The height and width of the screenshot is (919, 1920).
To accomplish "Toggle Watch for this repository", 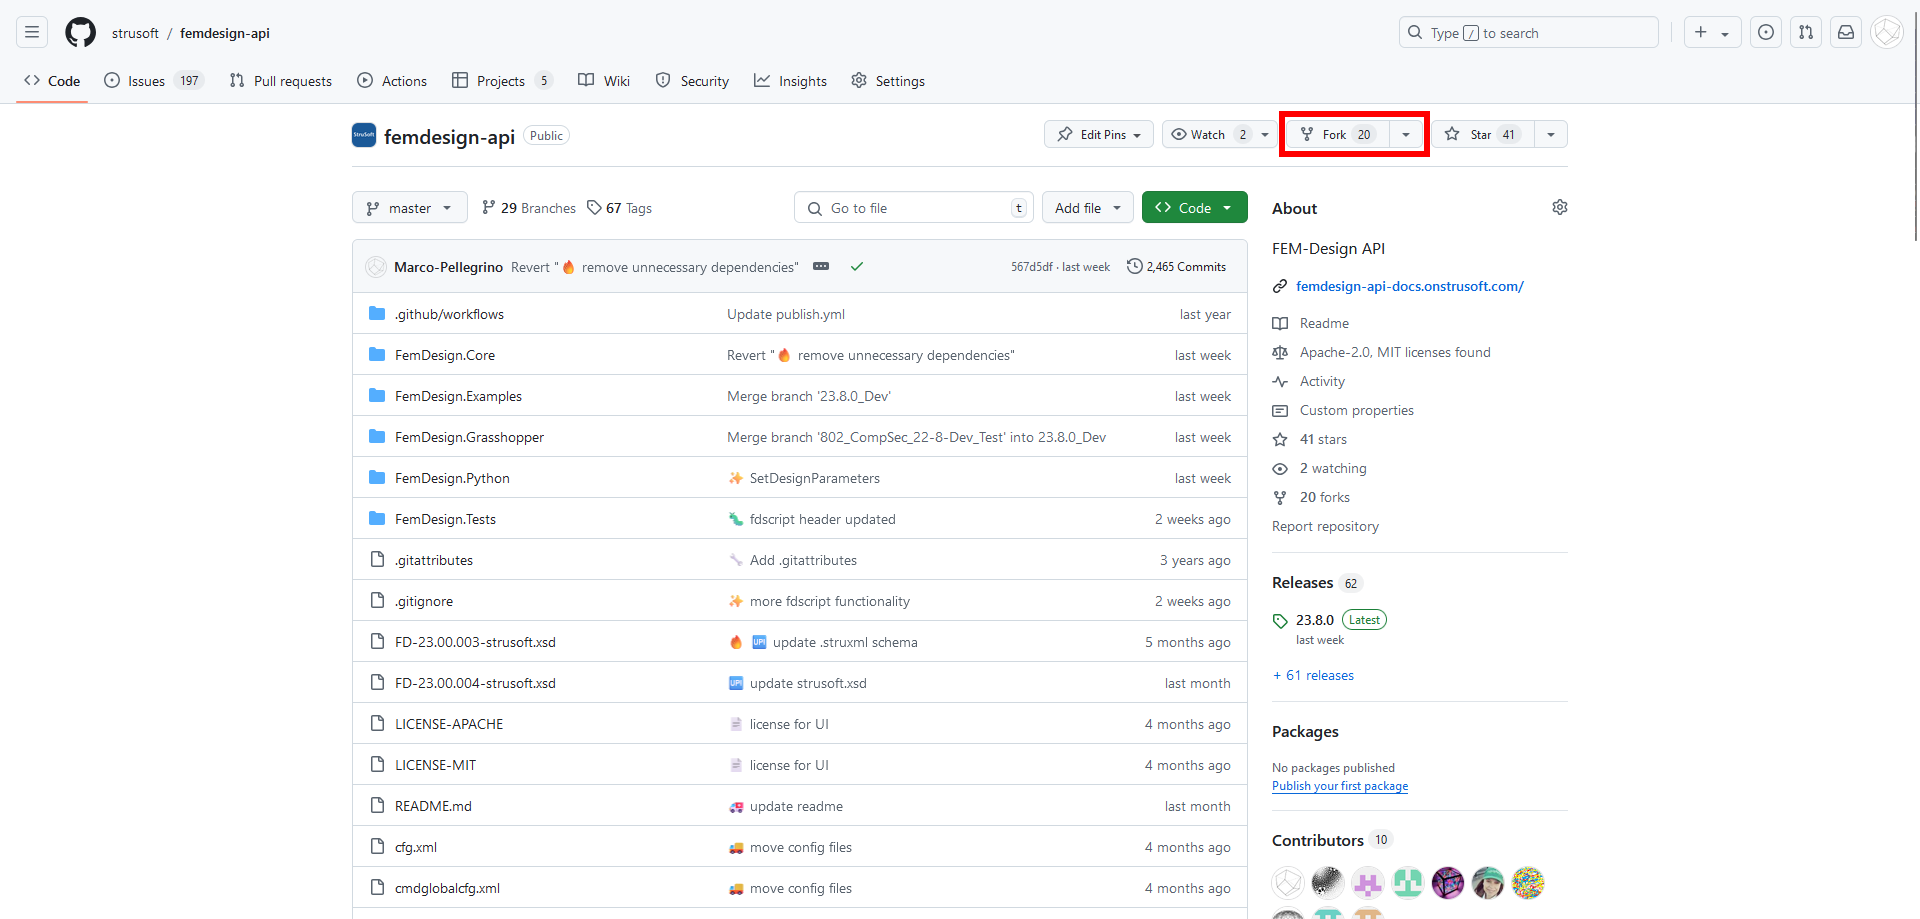I will [x=1208, y=134].
